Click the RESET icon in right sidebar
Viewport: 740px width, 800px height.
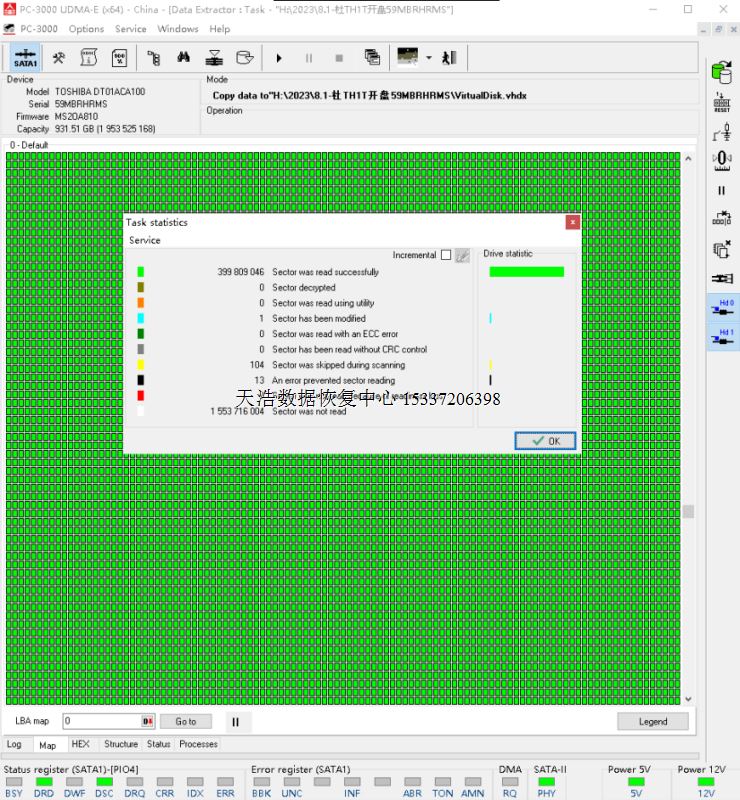(x=721, y=102)
